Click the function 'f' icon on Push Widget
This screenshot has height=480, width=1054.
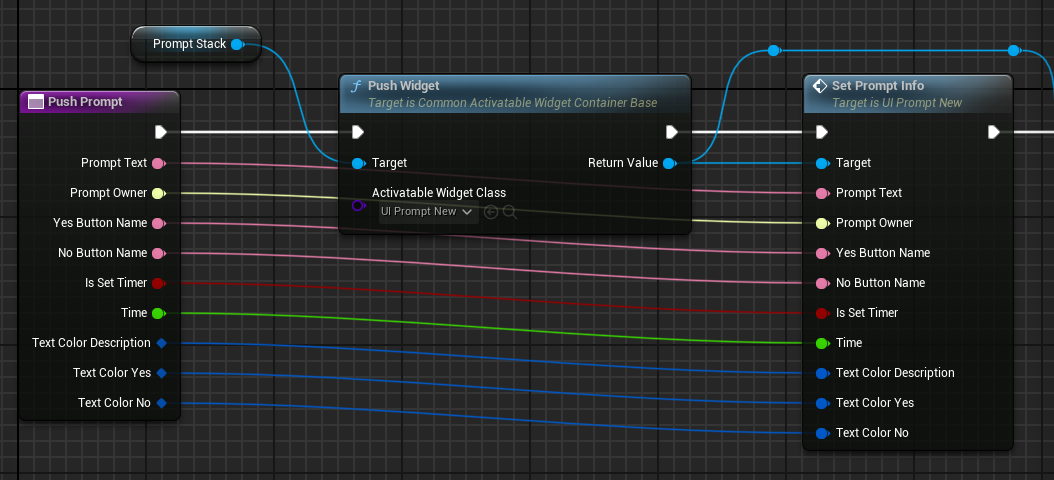[x=356, y=86]
